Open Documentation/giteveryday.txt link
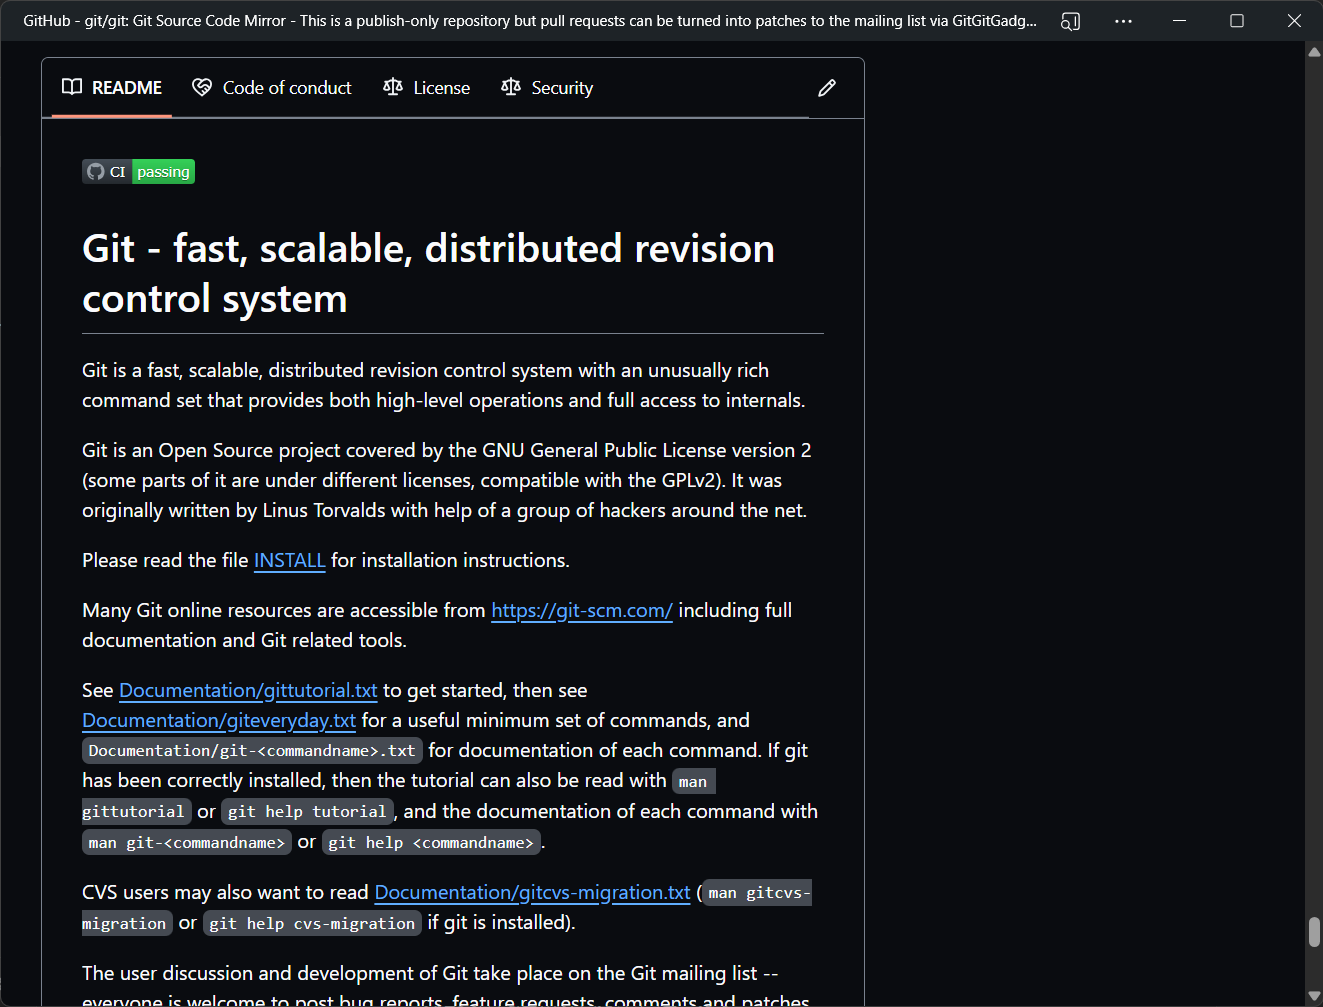This screenshot has width=1323, height=1007. (x=219, y=720)
